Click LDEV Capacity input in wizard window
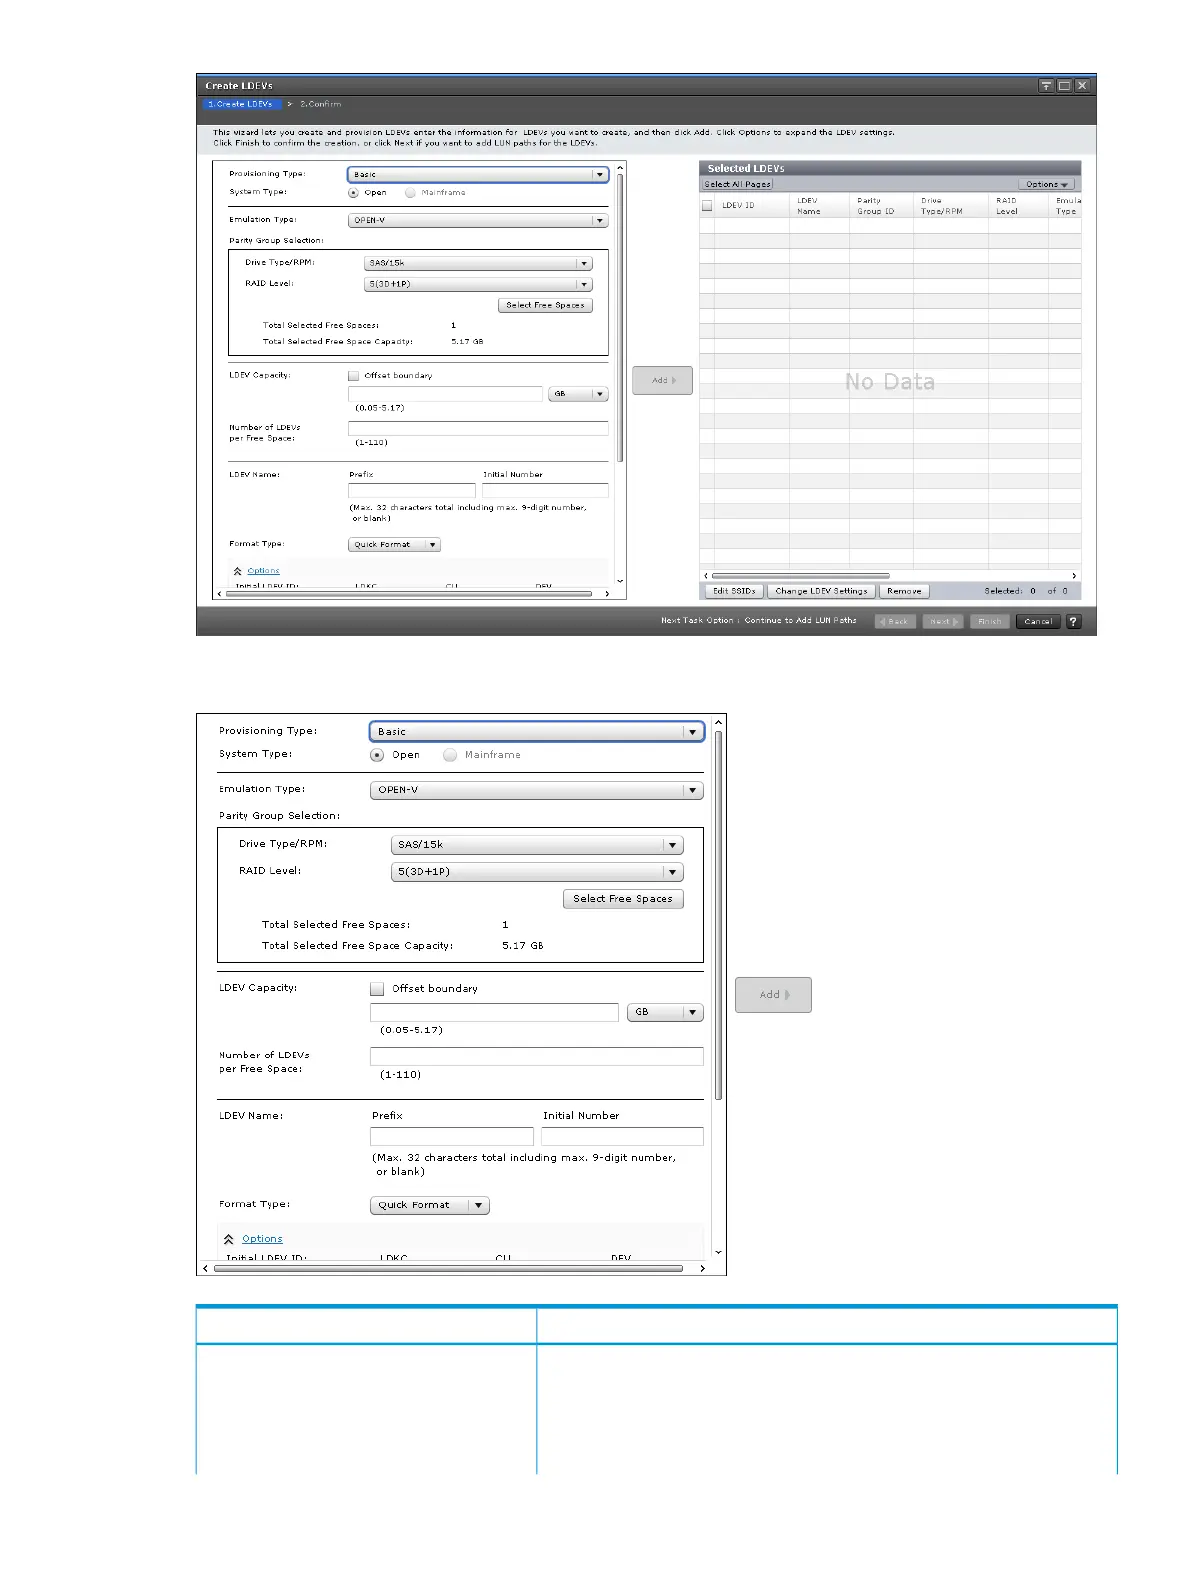This screenshot has width=1189, height=1584. pos(445,394)
